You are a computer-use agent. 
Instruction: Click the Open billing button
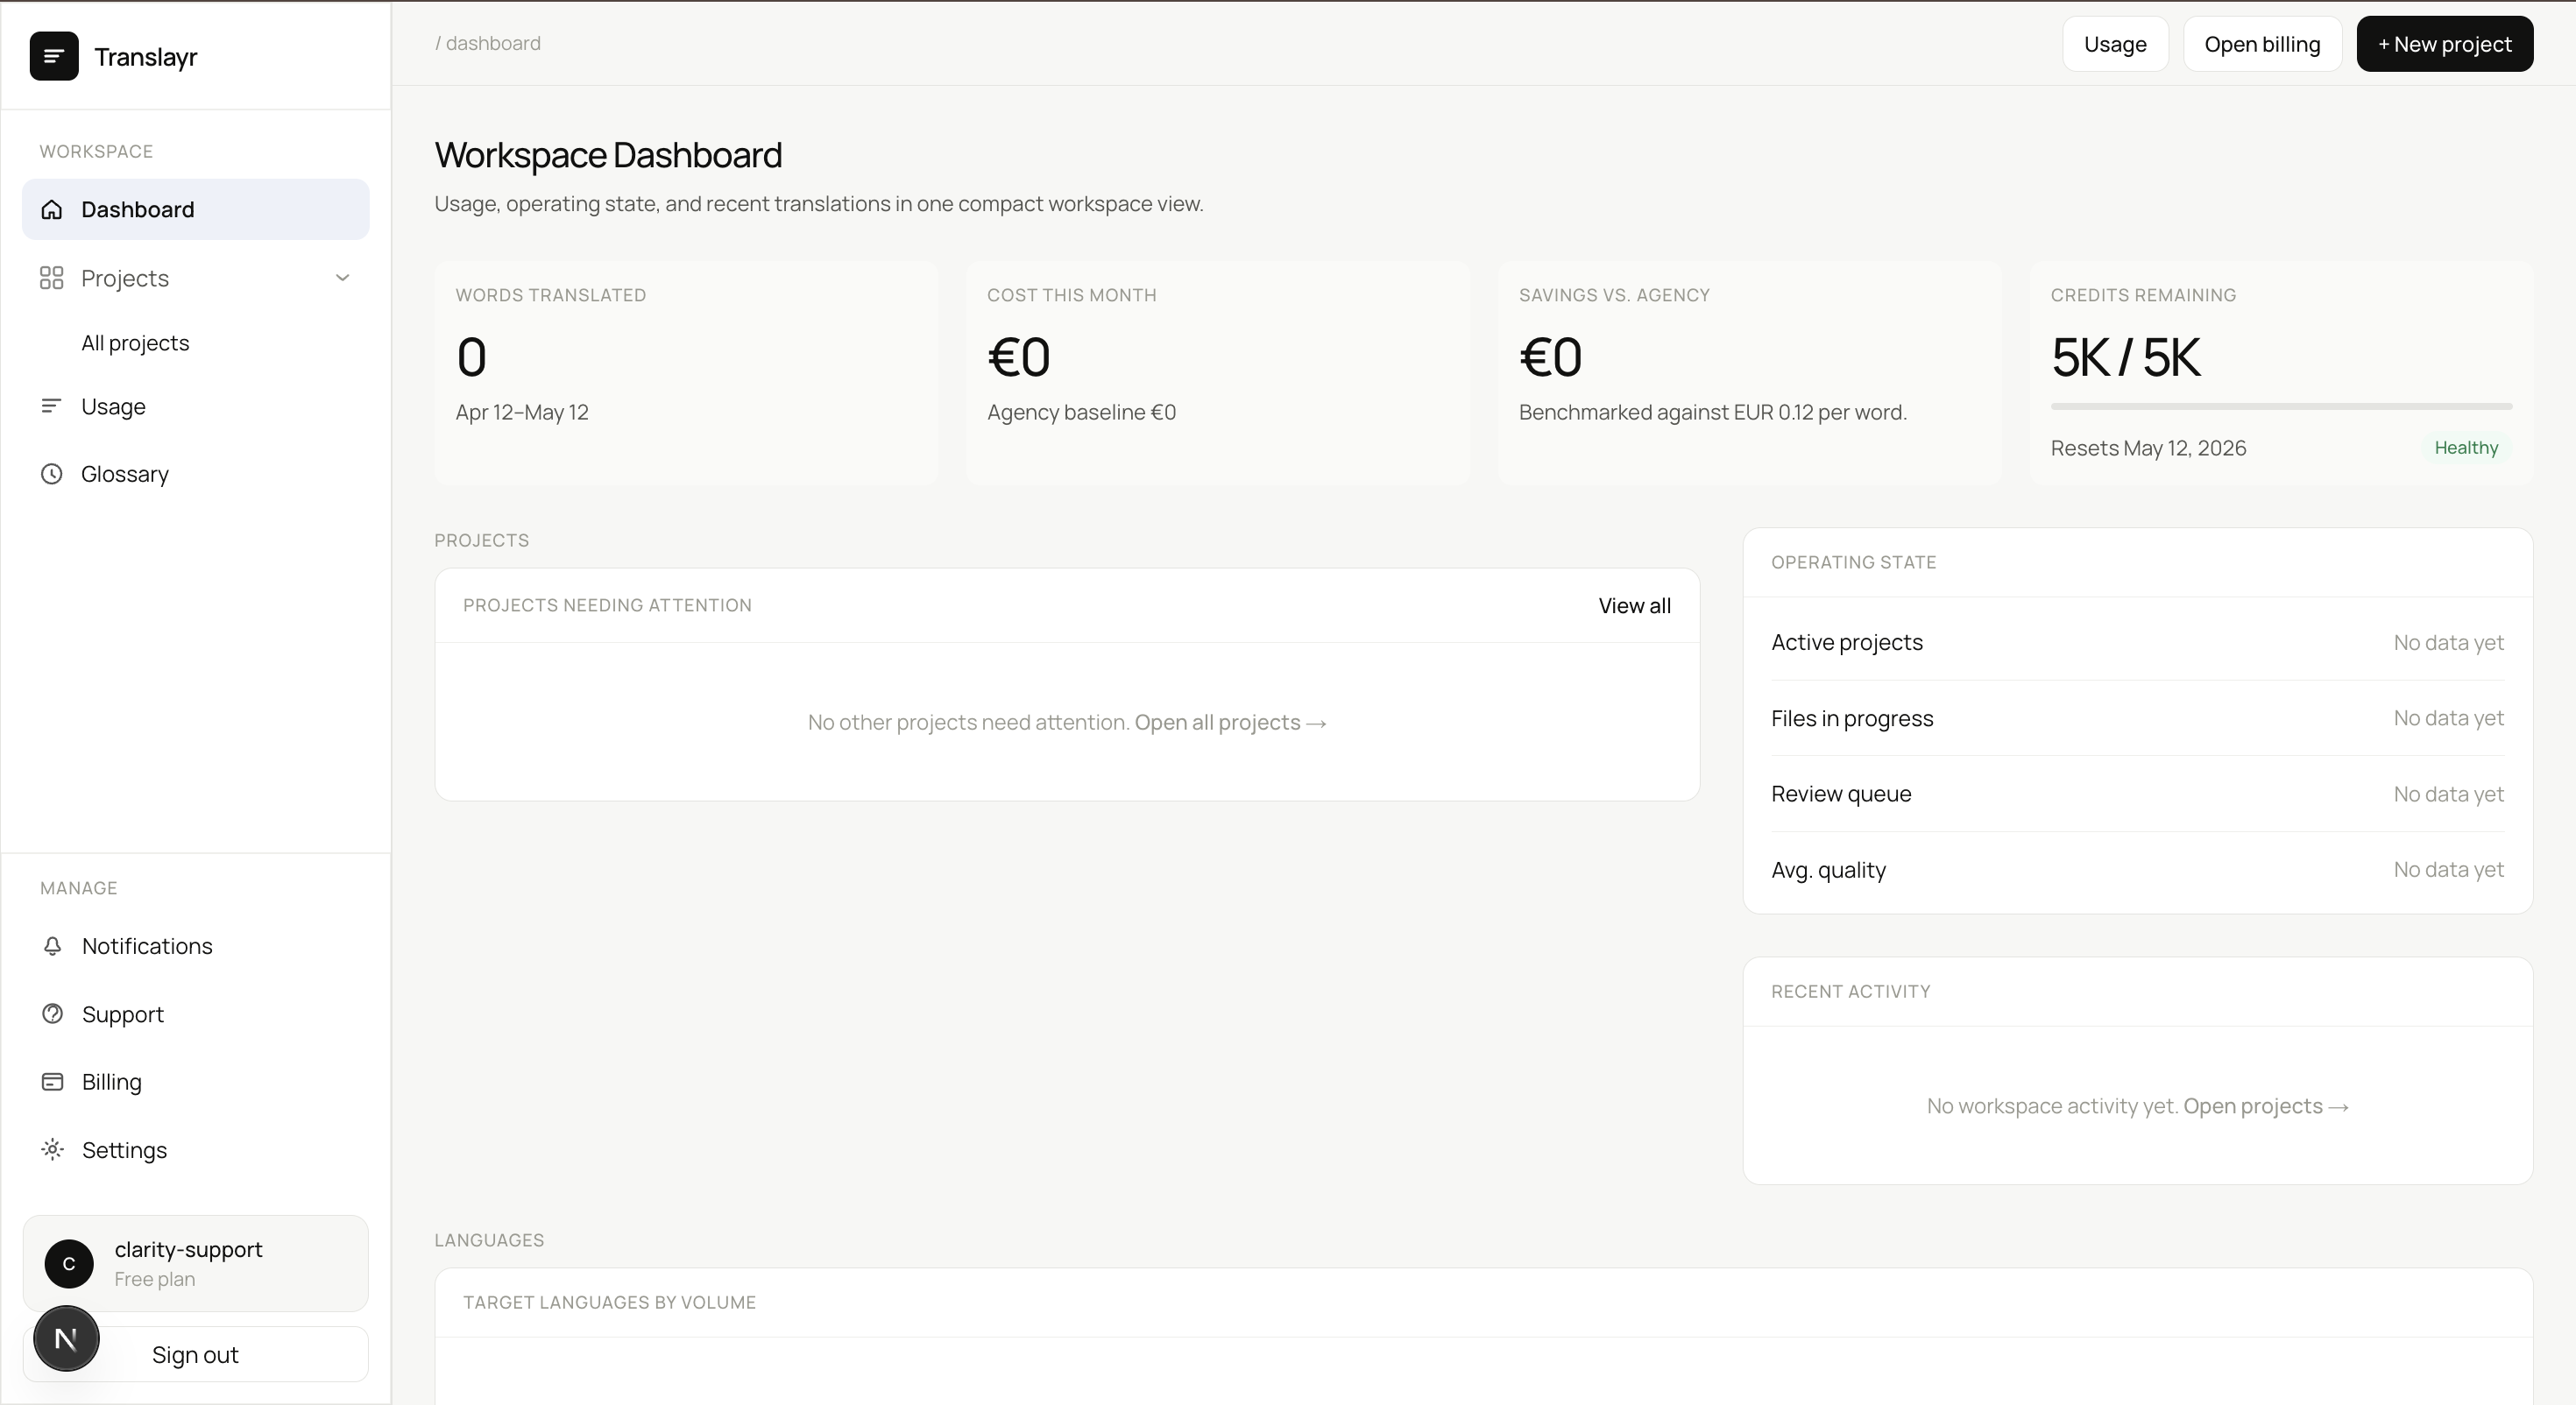2262,44
